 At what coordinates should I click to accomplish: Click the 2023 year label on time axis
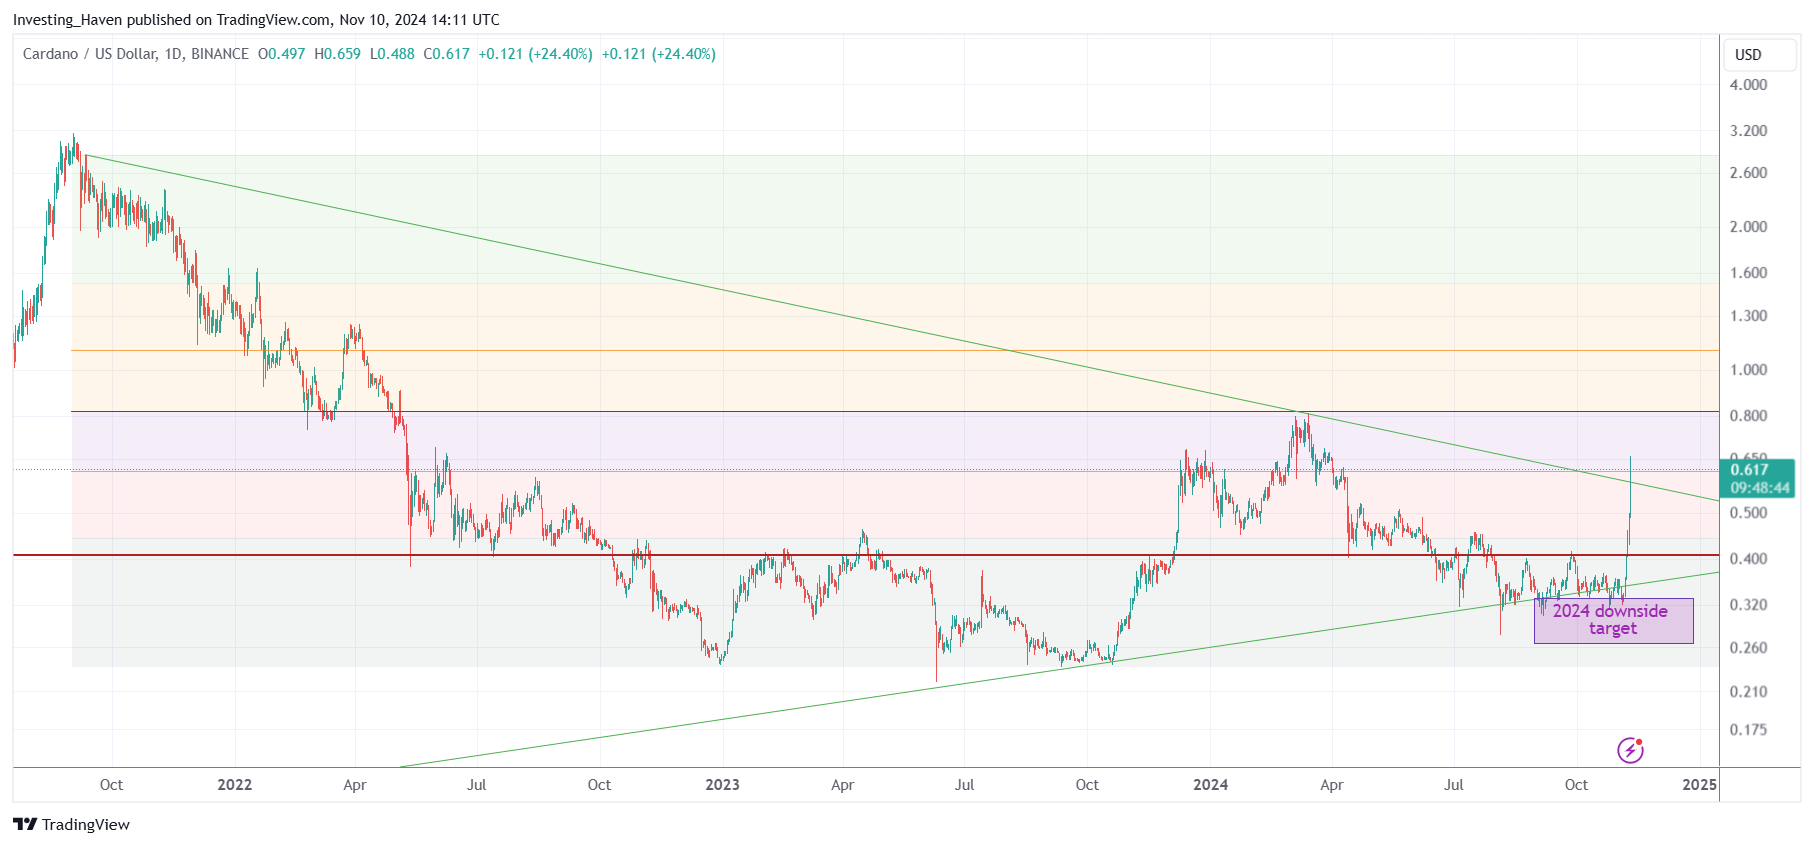(x=722, y=785)
